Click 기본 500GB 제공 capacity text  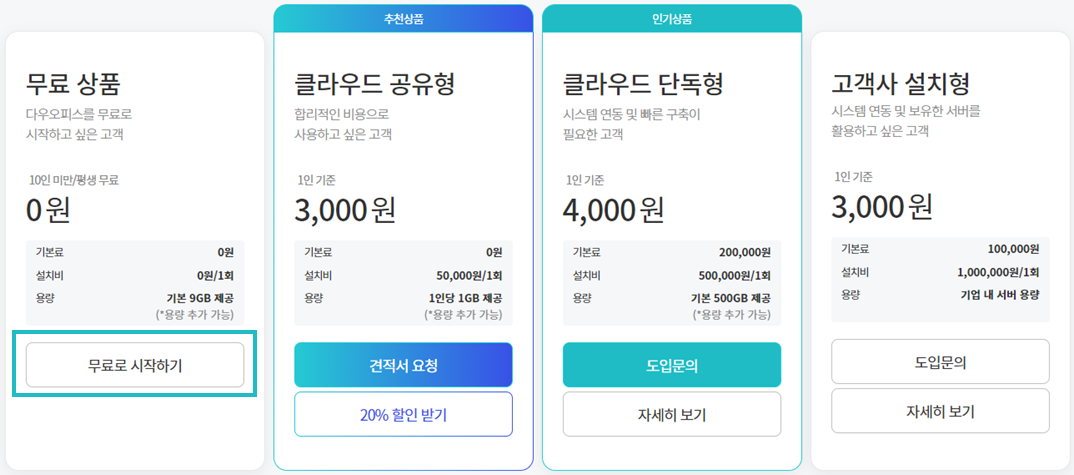(x=731, y=298)
